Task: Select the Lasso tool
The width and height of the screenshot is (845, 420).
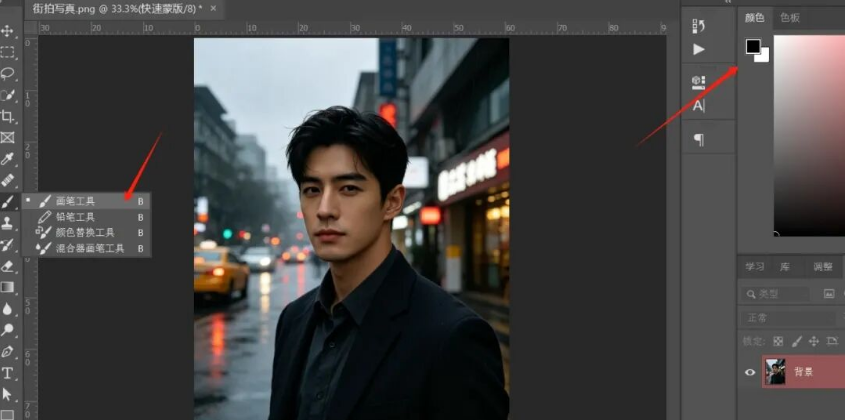Action: click(x=7, y=74)
